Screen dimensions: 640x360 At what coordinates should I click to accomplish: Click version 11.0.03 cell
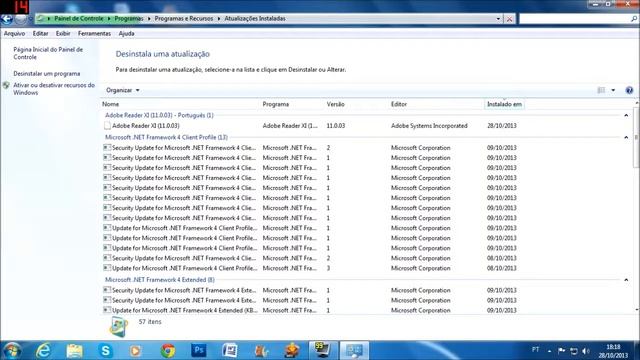click(x=336, y=126)
